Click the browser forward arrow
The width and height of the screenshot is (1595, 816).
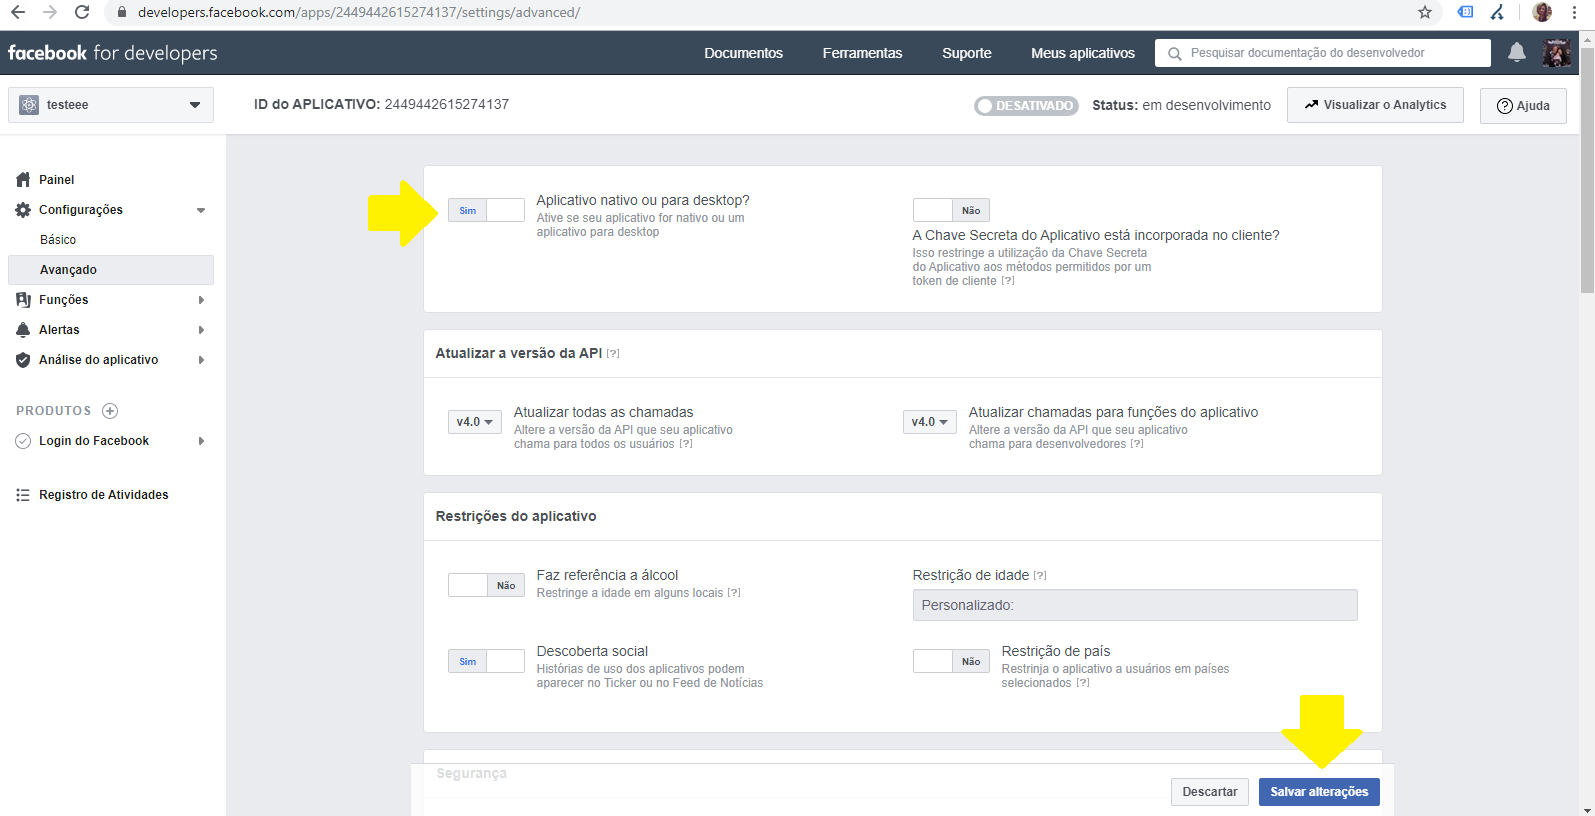click(50, 12)
